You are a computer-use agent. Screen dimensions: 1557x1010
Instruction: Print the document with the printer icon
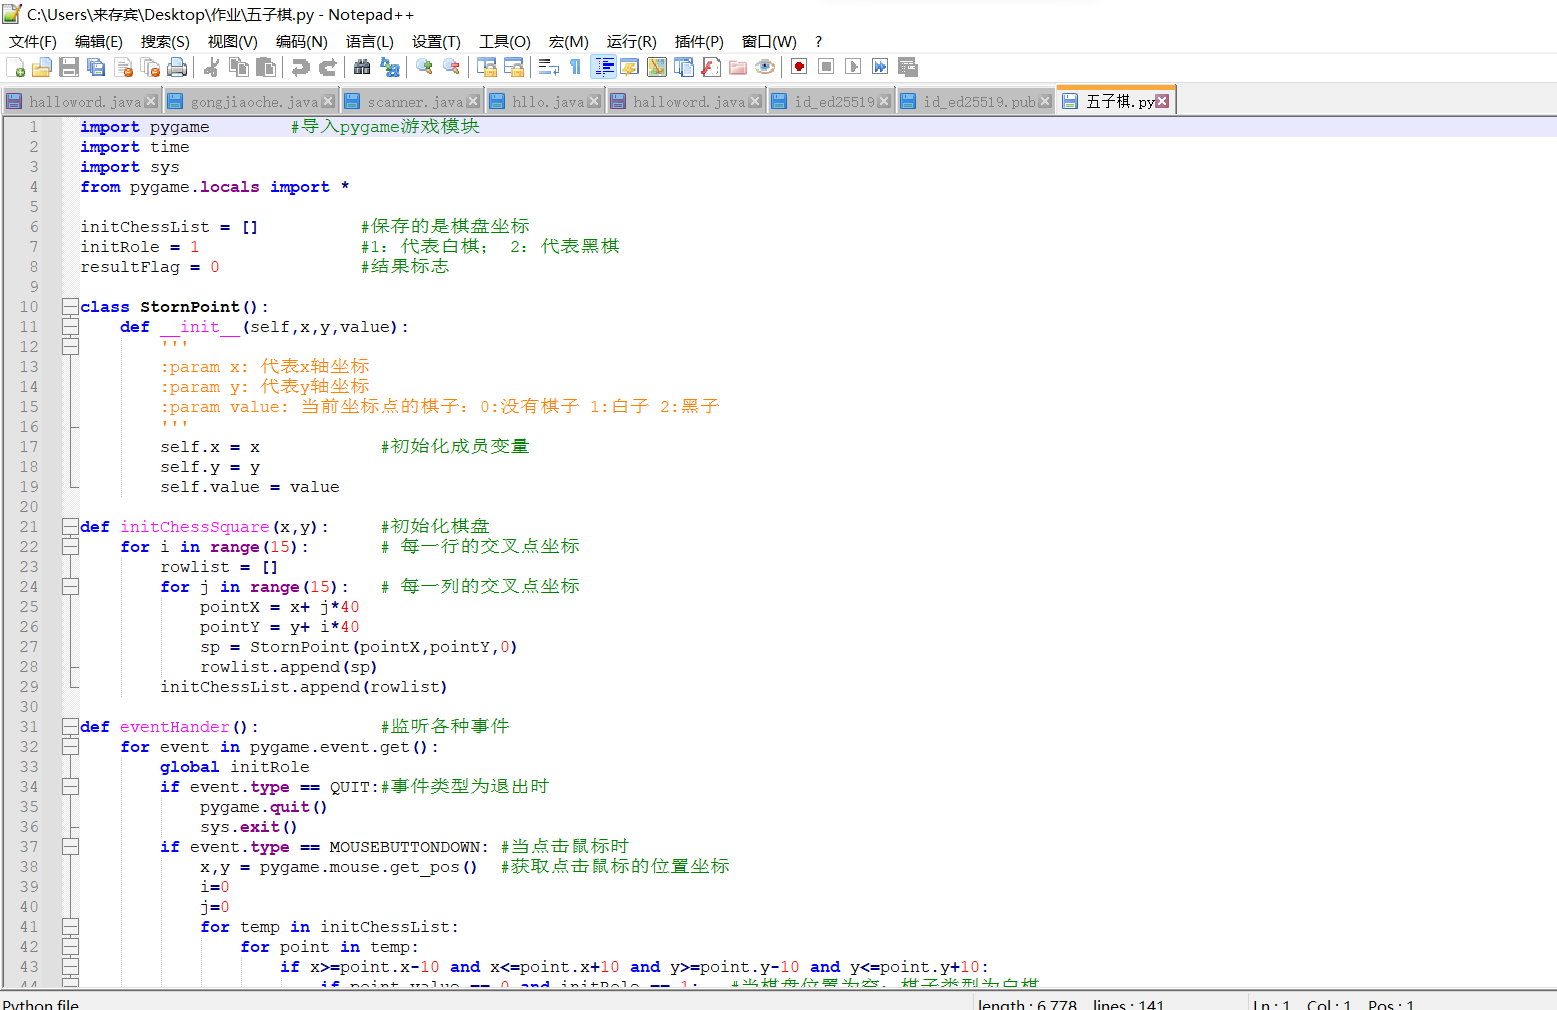(x=177, y=67)
